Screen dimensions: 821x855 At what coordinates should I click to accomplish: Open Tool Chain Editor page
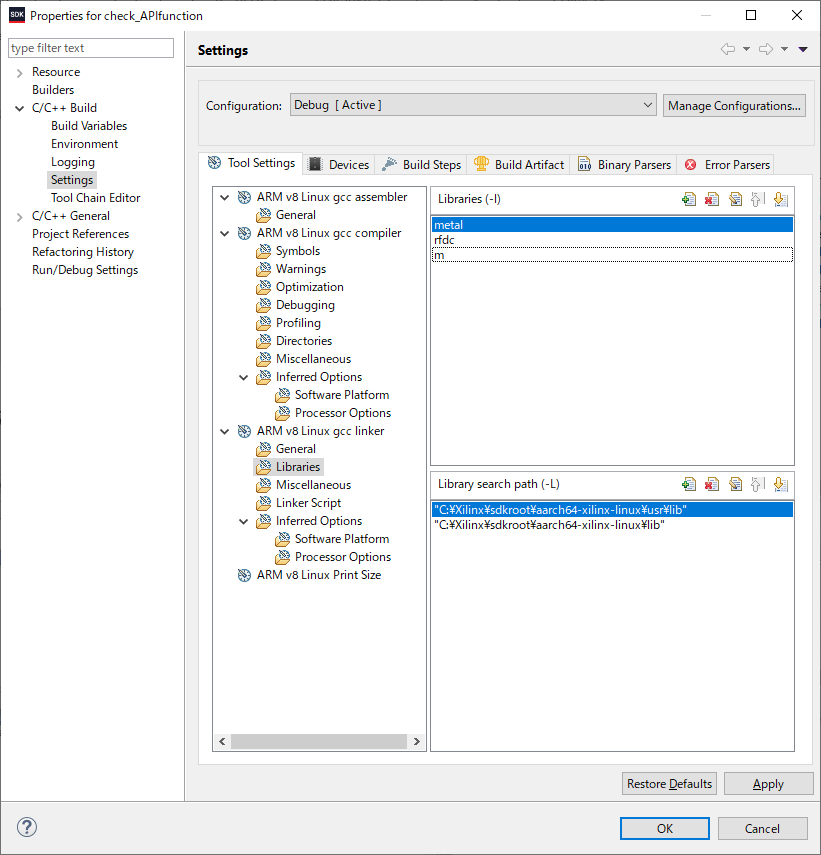[x=95, y=198]
